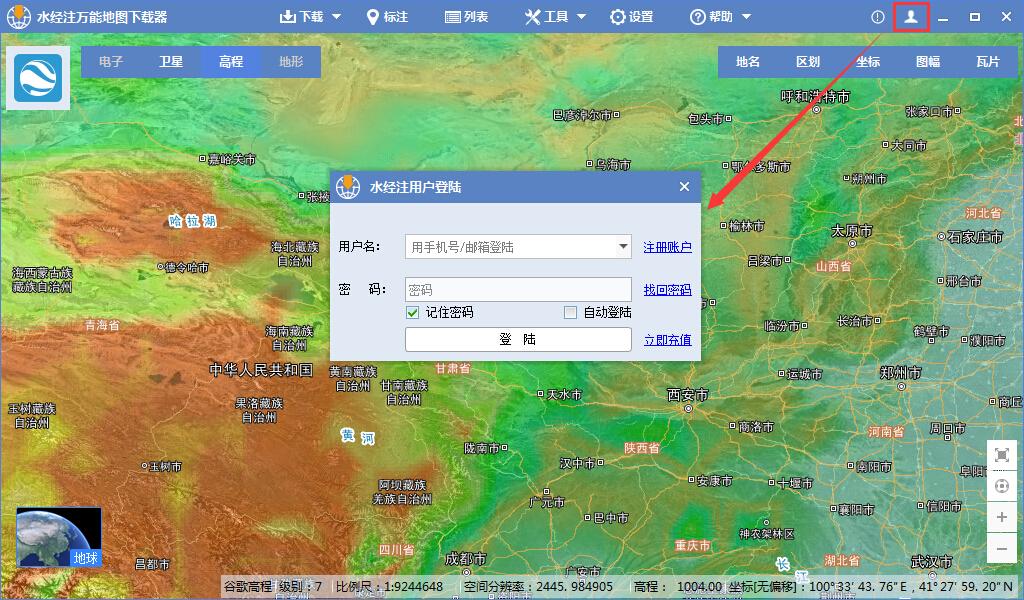The image size is (1024, 600).
Task: Click the login dialog globe logo
Action: 348,187
